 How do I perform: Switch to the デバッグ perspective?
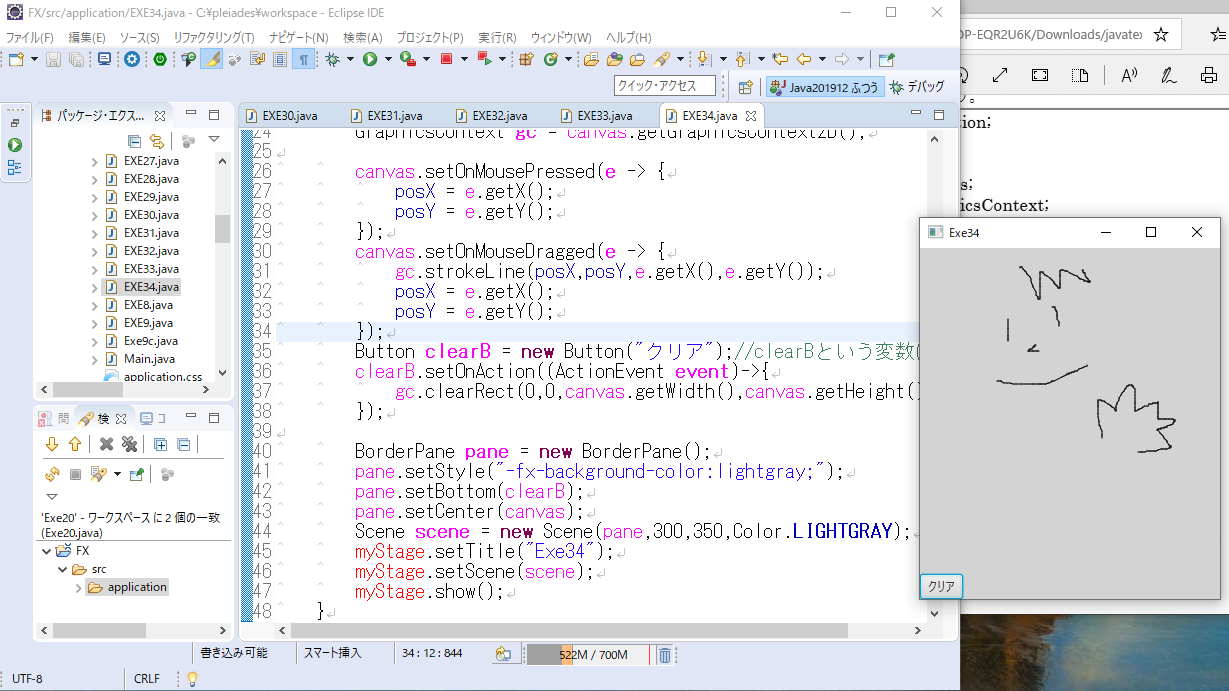[x=916, y=87]
